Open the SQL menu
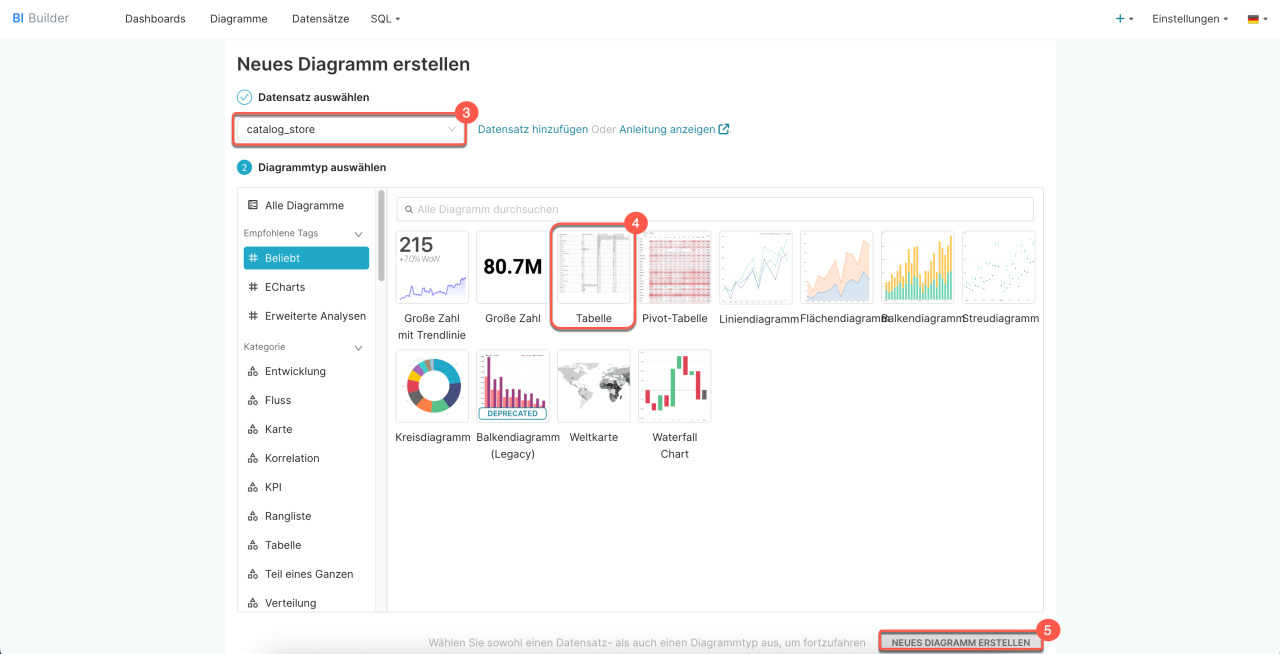The width and height of the screenshot is (1280, 654). [x=384, y=19]
